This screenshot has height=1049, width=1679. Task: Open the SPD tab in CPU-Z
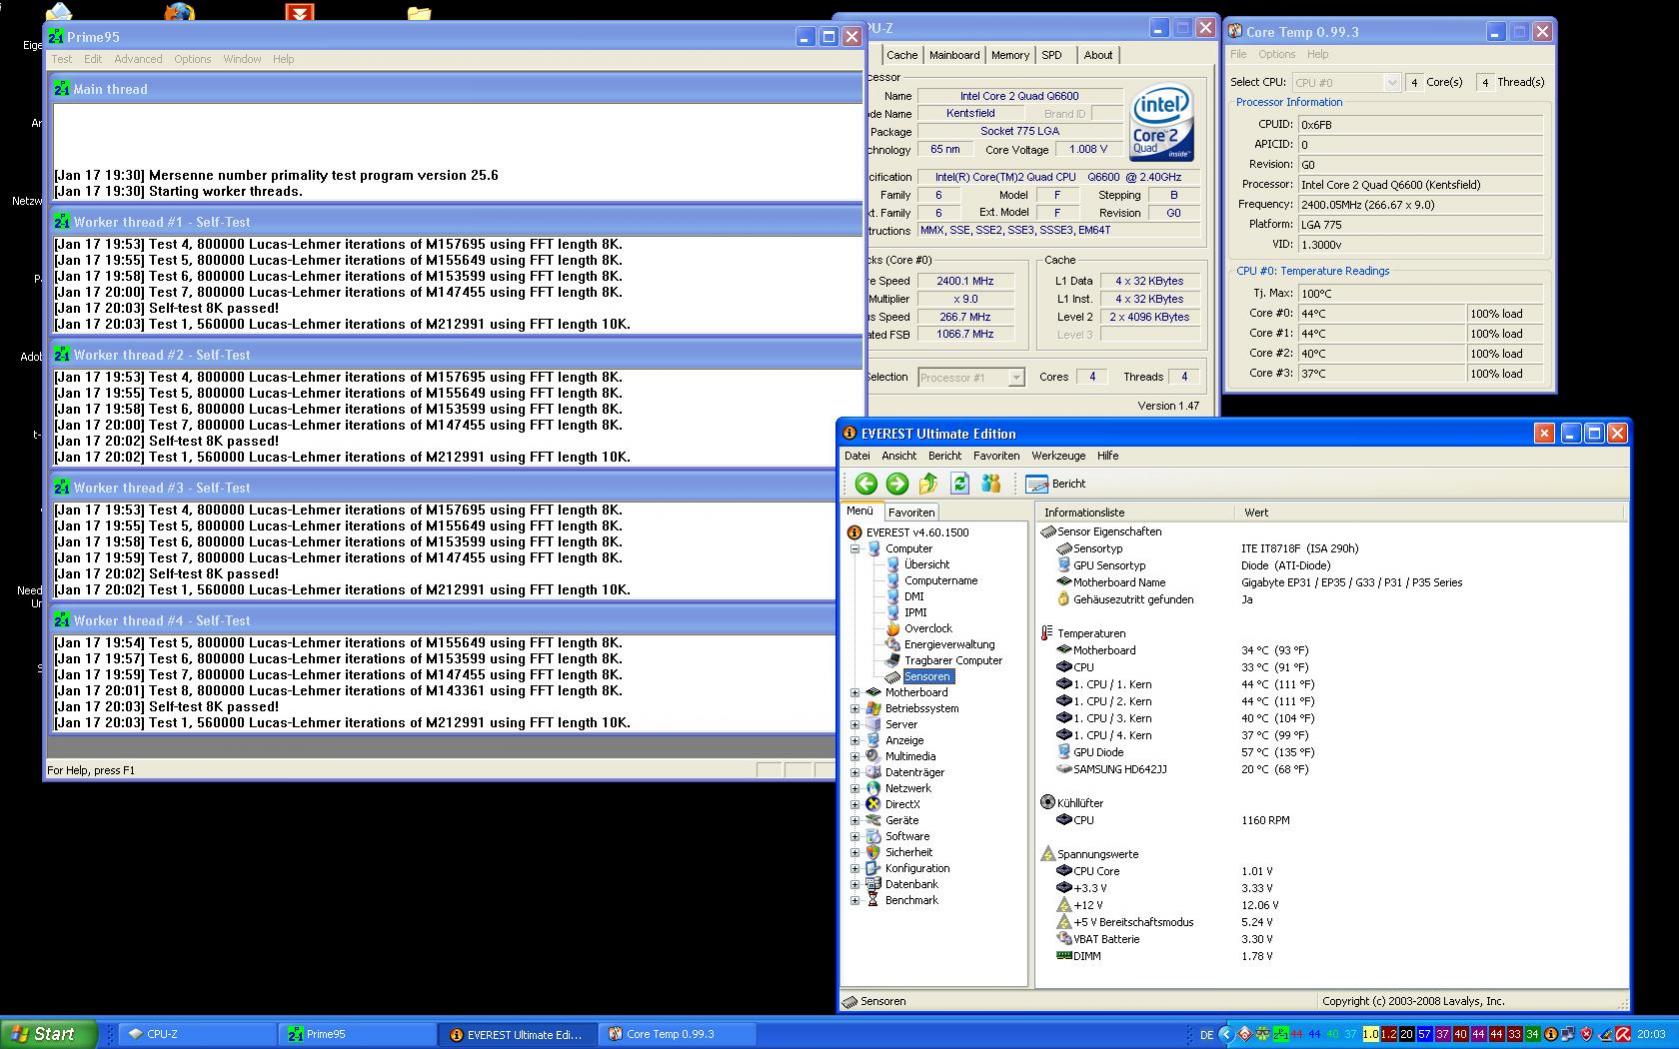[1052, 55]
